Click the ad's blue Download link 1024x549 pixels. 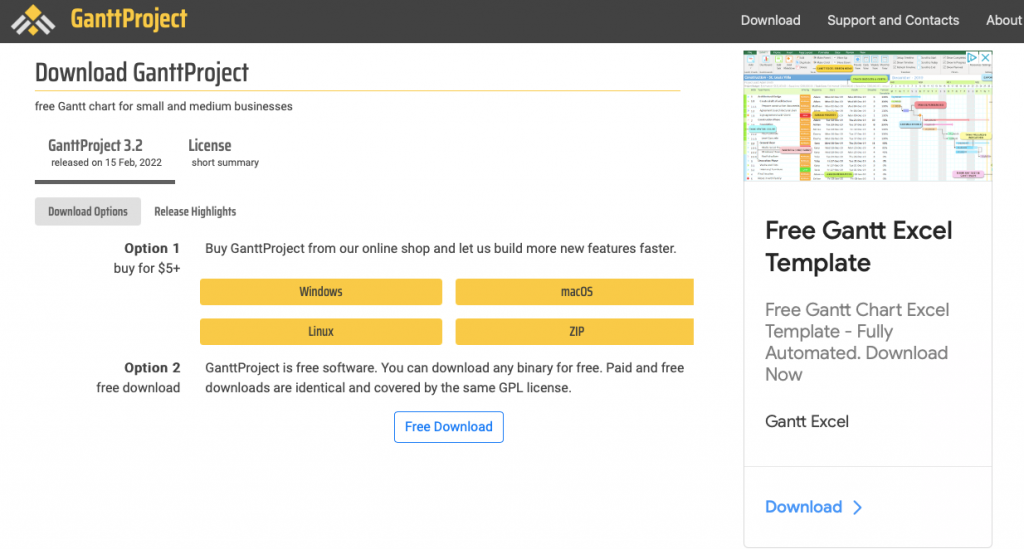click(803, 507)
